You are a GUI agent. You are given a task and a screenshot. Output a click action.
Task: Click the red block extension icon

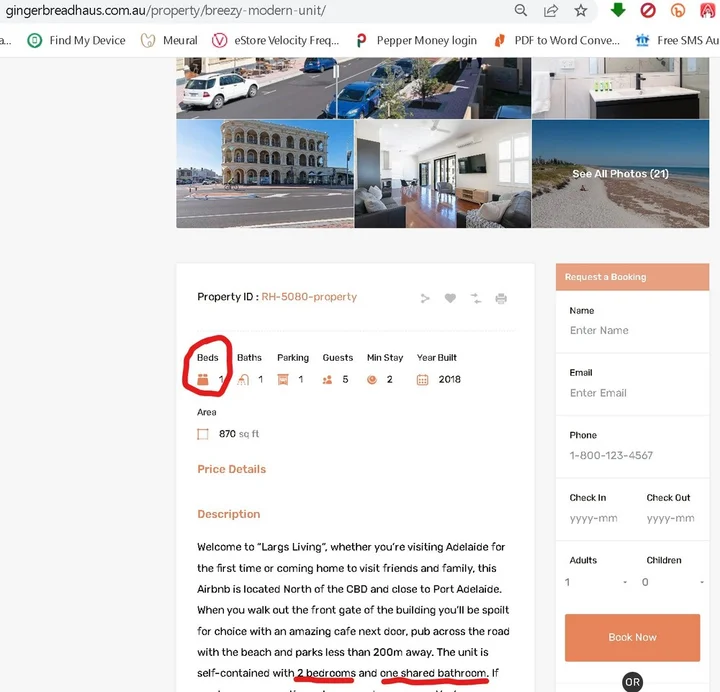pos(648,11)
